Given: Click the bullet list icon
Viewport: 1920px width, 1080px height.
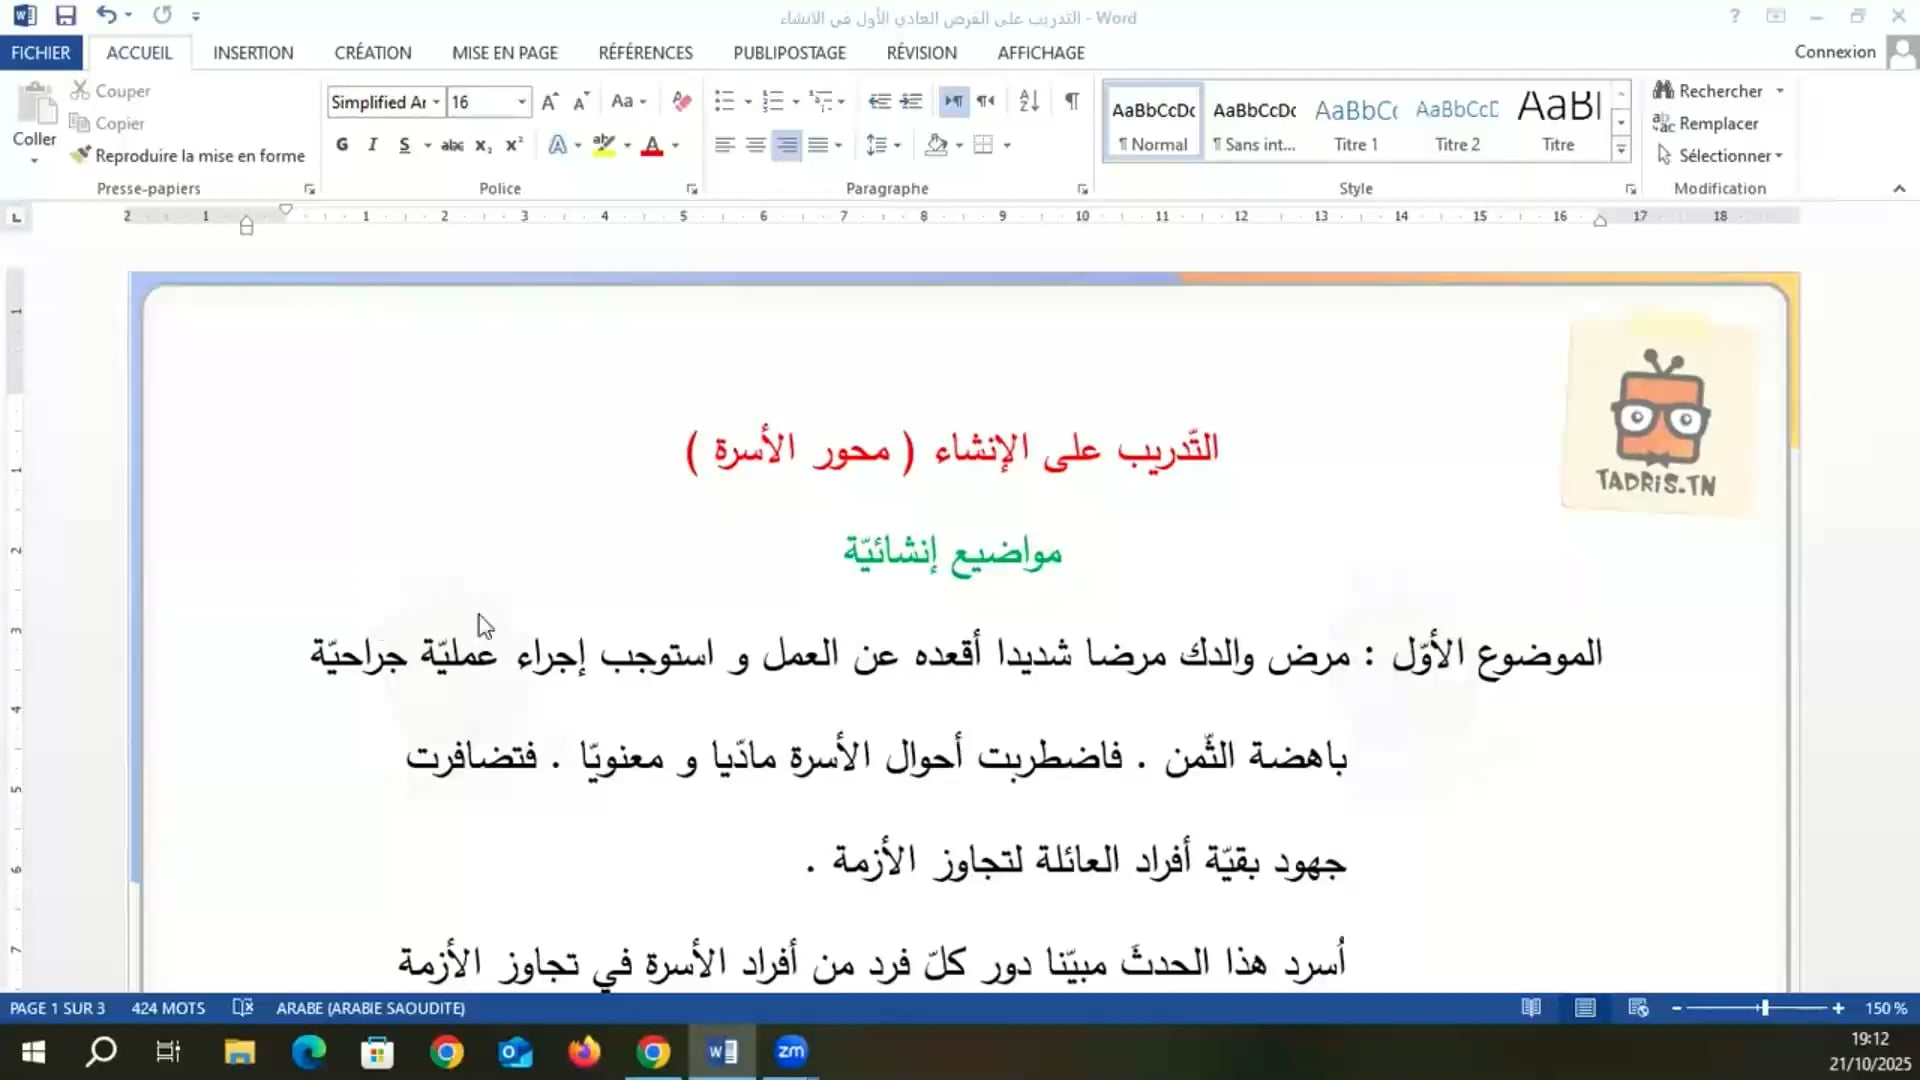Looking at the screenshot, I should tap(724, 101).
